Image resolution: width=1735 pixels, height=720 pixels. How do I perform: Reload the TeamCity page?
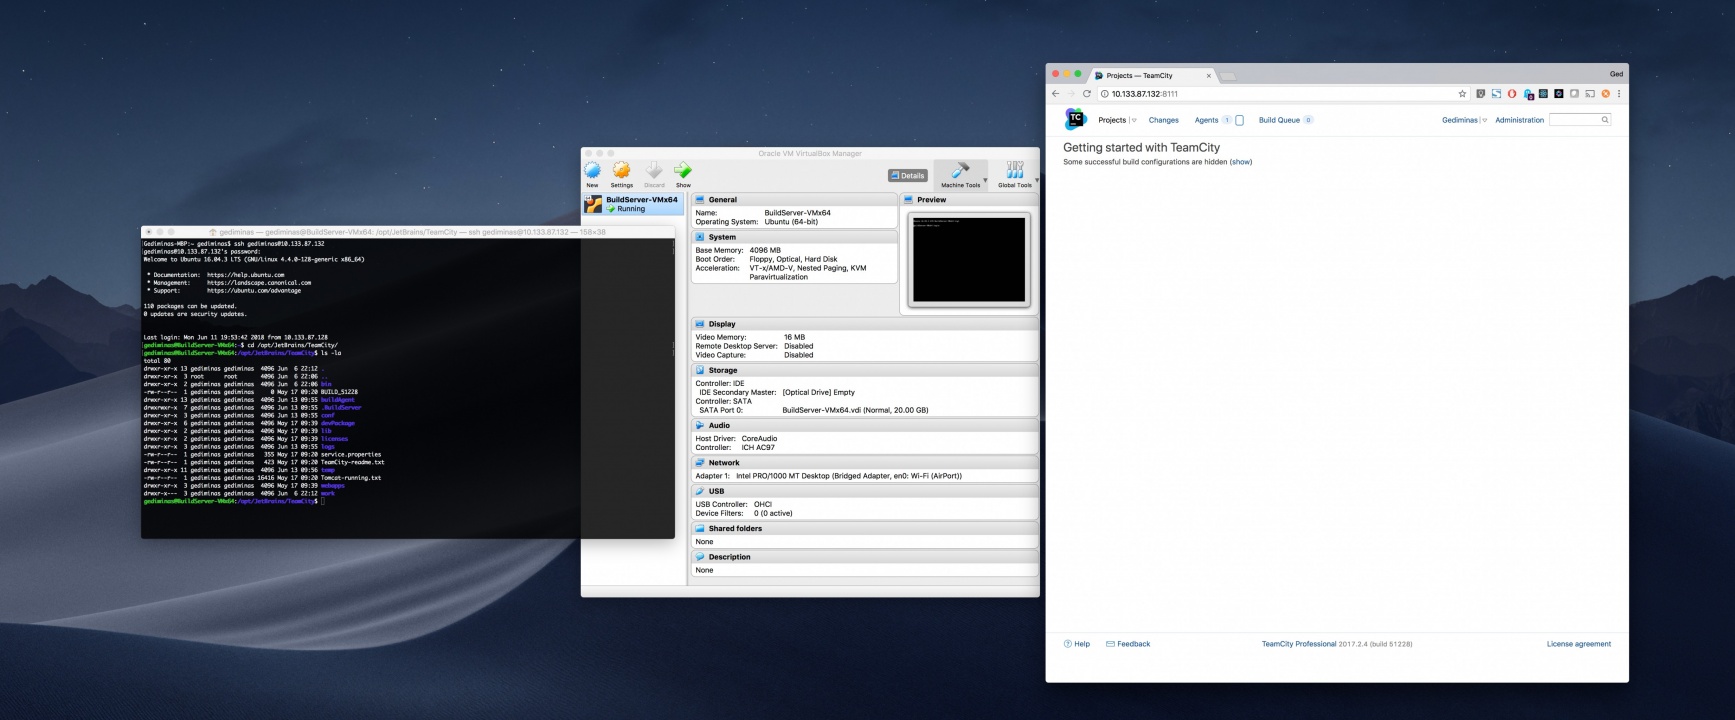pyautogui.click(x=1087, y=94)
